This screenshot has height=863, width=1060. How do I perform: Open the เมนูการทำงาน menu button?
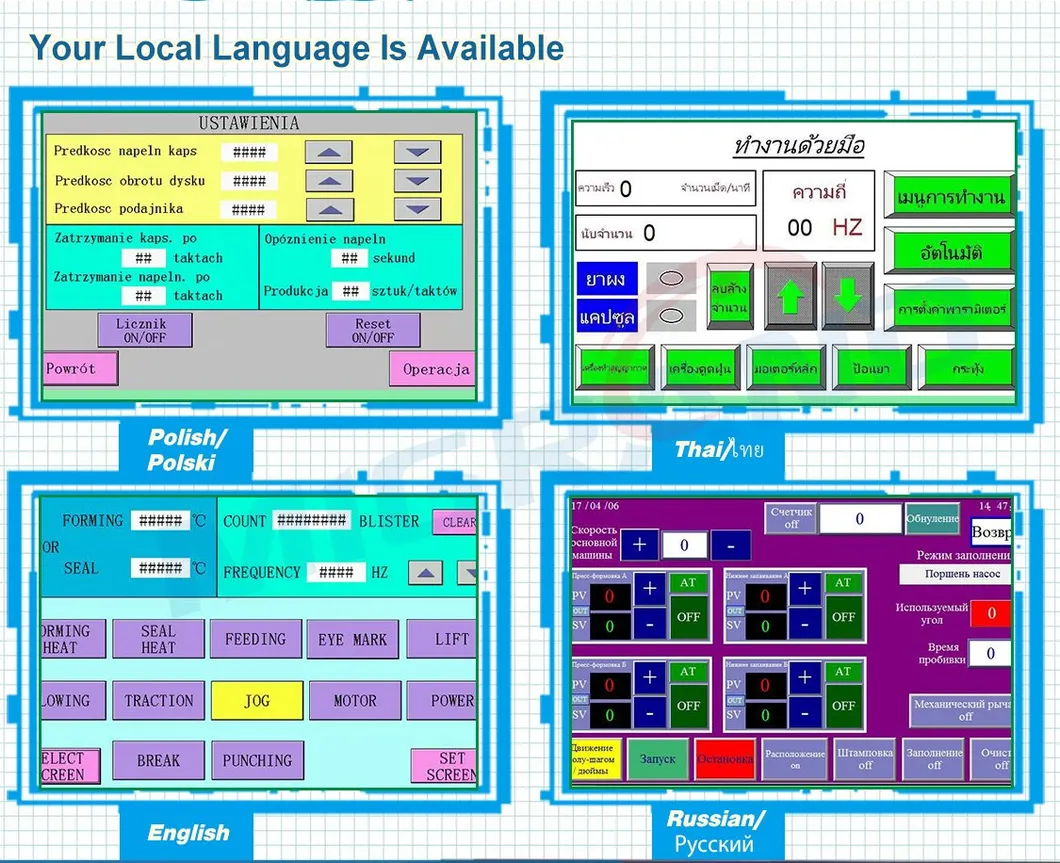coord(949,198)
